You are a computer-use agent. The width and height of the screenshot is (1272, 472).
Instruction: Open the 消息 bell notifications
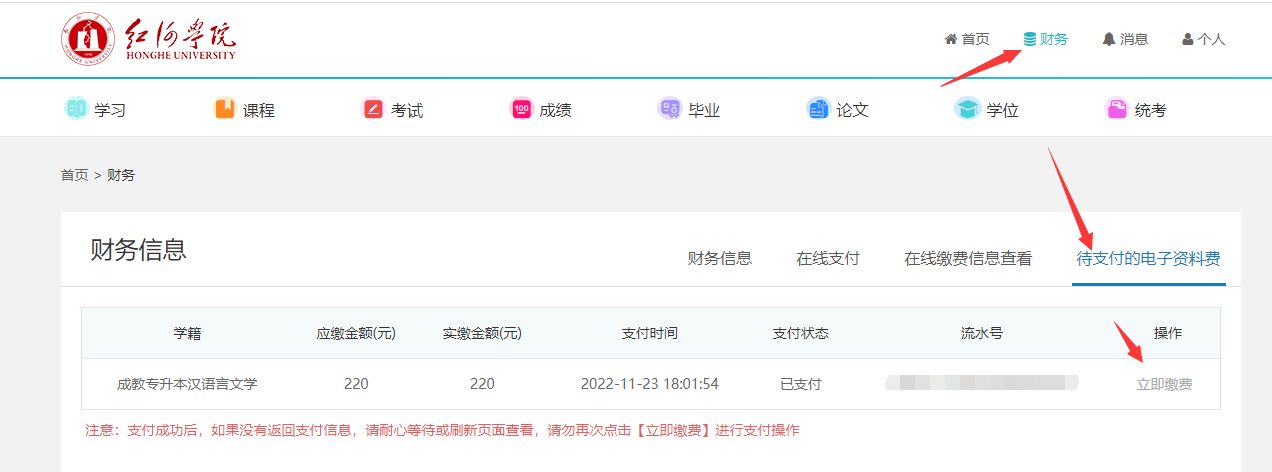1125,39
